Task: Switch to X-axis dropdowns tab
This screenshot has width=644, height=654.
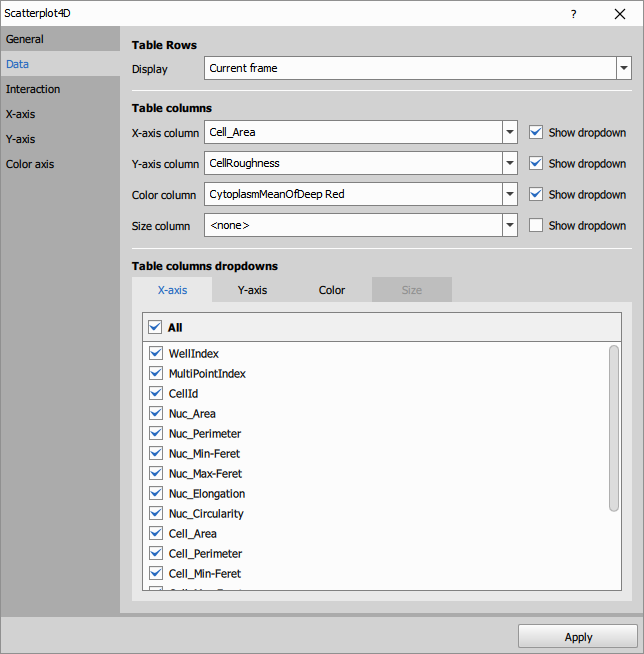Action: pos(172,290)
